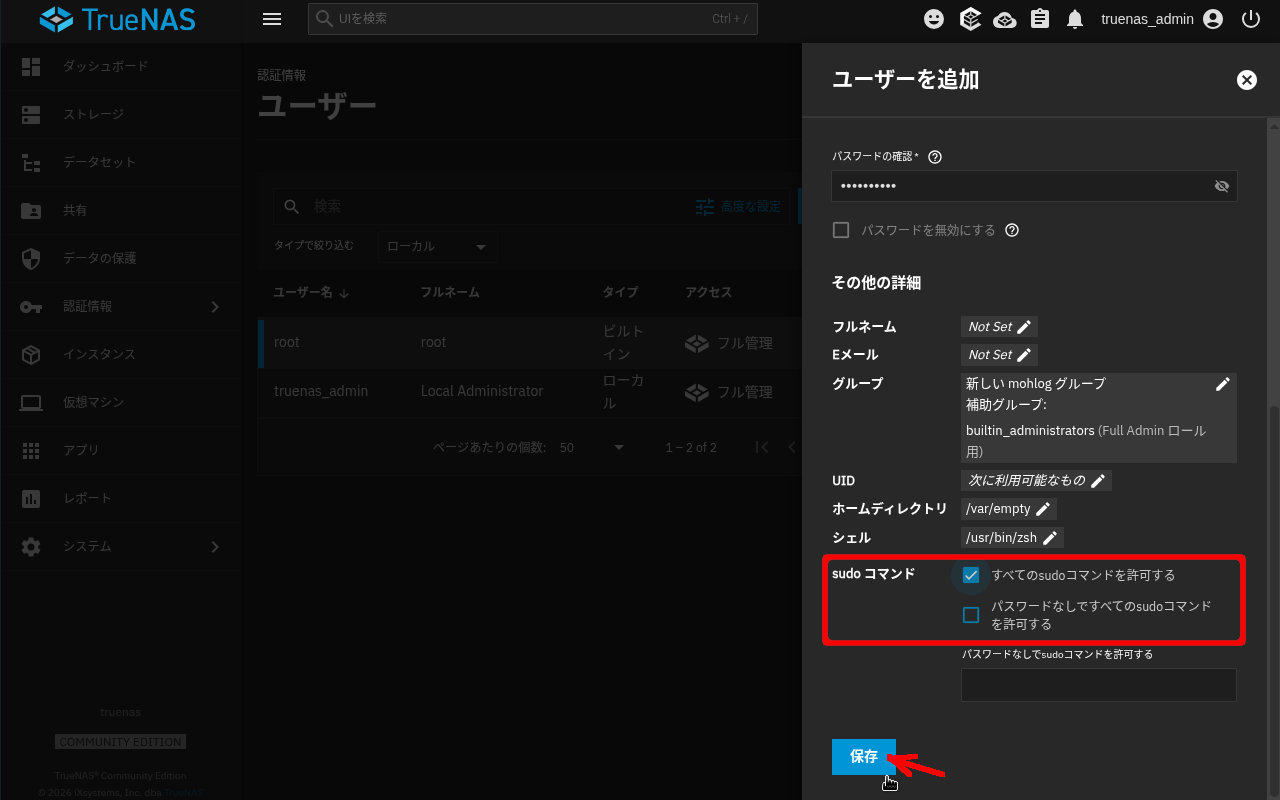Close the Add User panel
1280x800 pixels.
1246,80
